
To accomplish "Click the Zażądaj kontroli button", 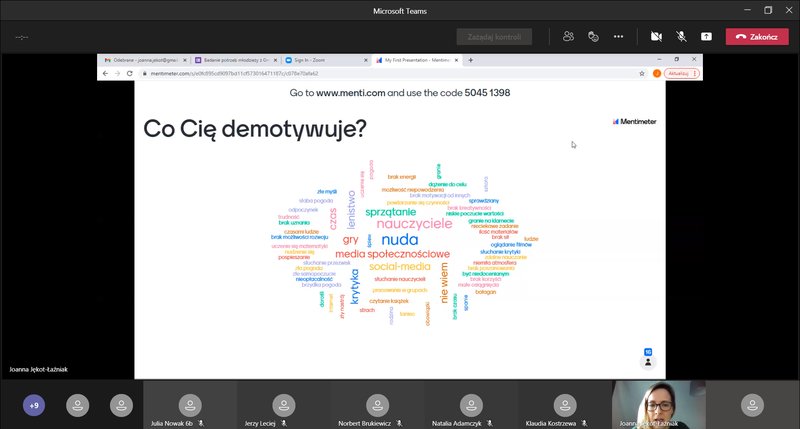I will (494, 37).
